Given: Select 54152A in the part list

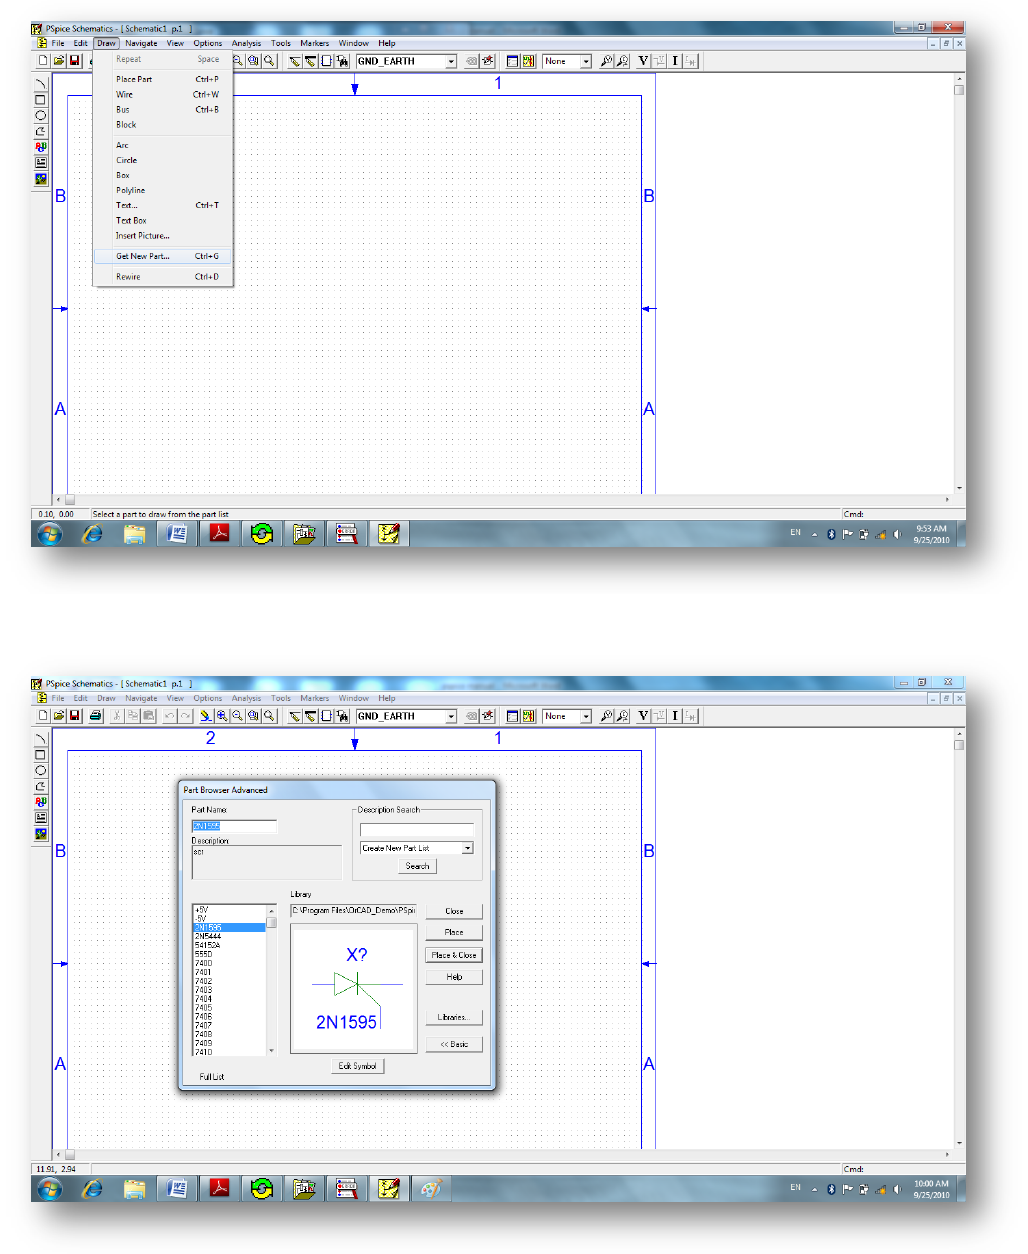Looking at the screenshot, I should [x=229, y=945].
